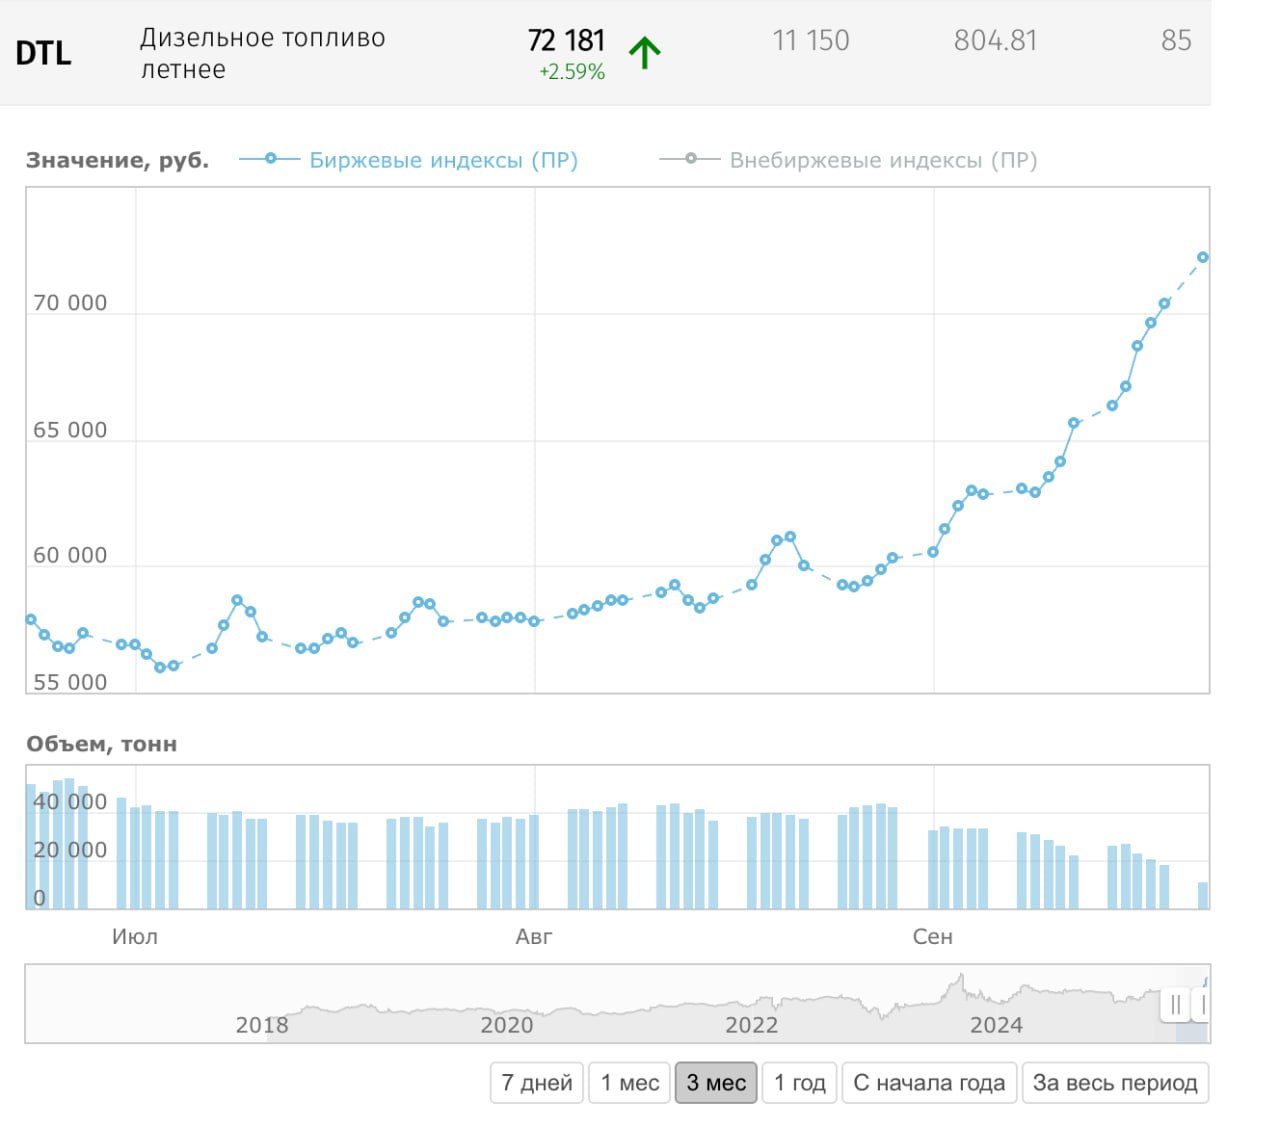Click the 2018 label in navigator timeline
This screenshot has height=1127, width=1280.
[262, 1025]
